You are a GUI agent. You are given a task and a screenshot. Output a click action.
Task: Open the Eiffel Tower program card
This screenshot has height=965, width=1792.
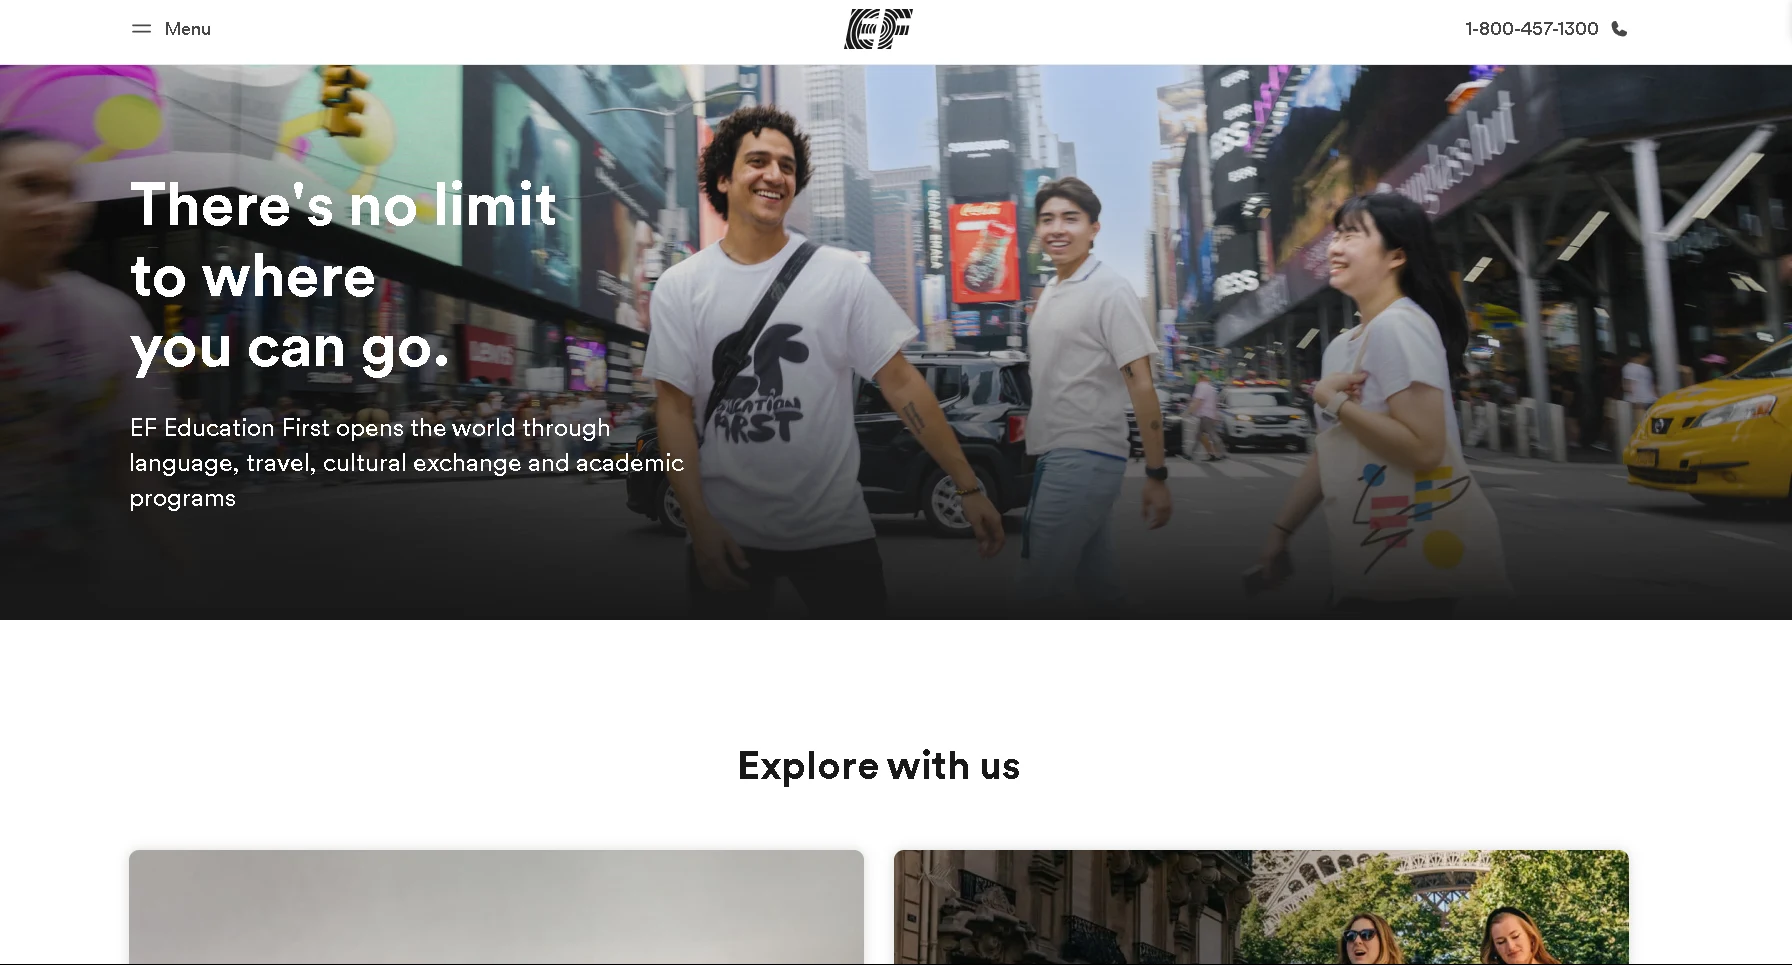[1261, 907]
